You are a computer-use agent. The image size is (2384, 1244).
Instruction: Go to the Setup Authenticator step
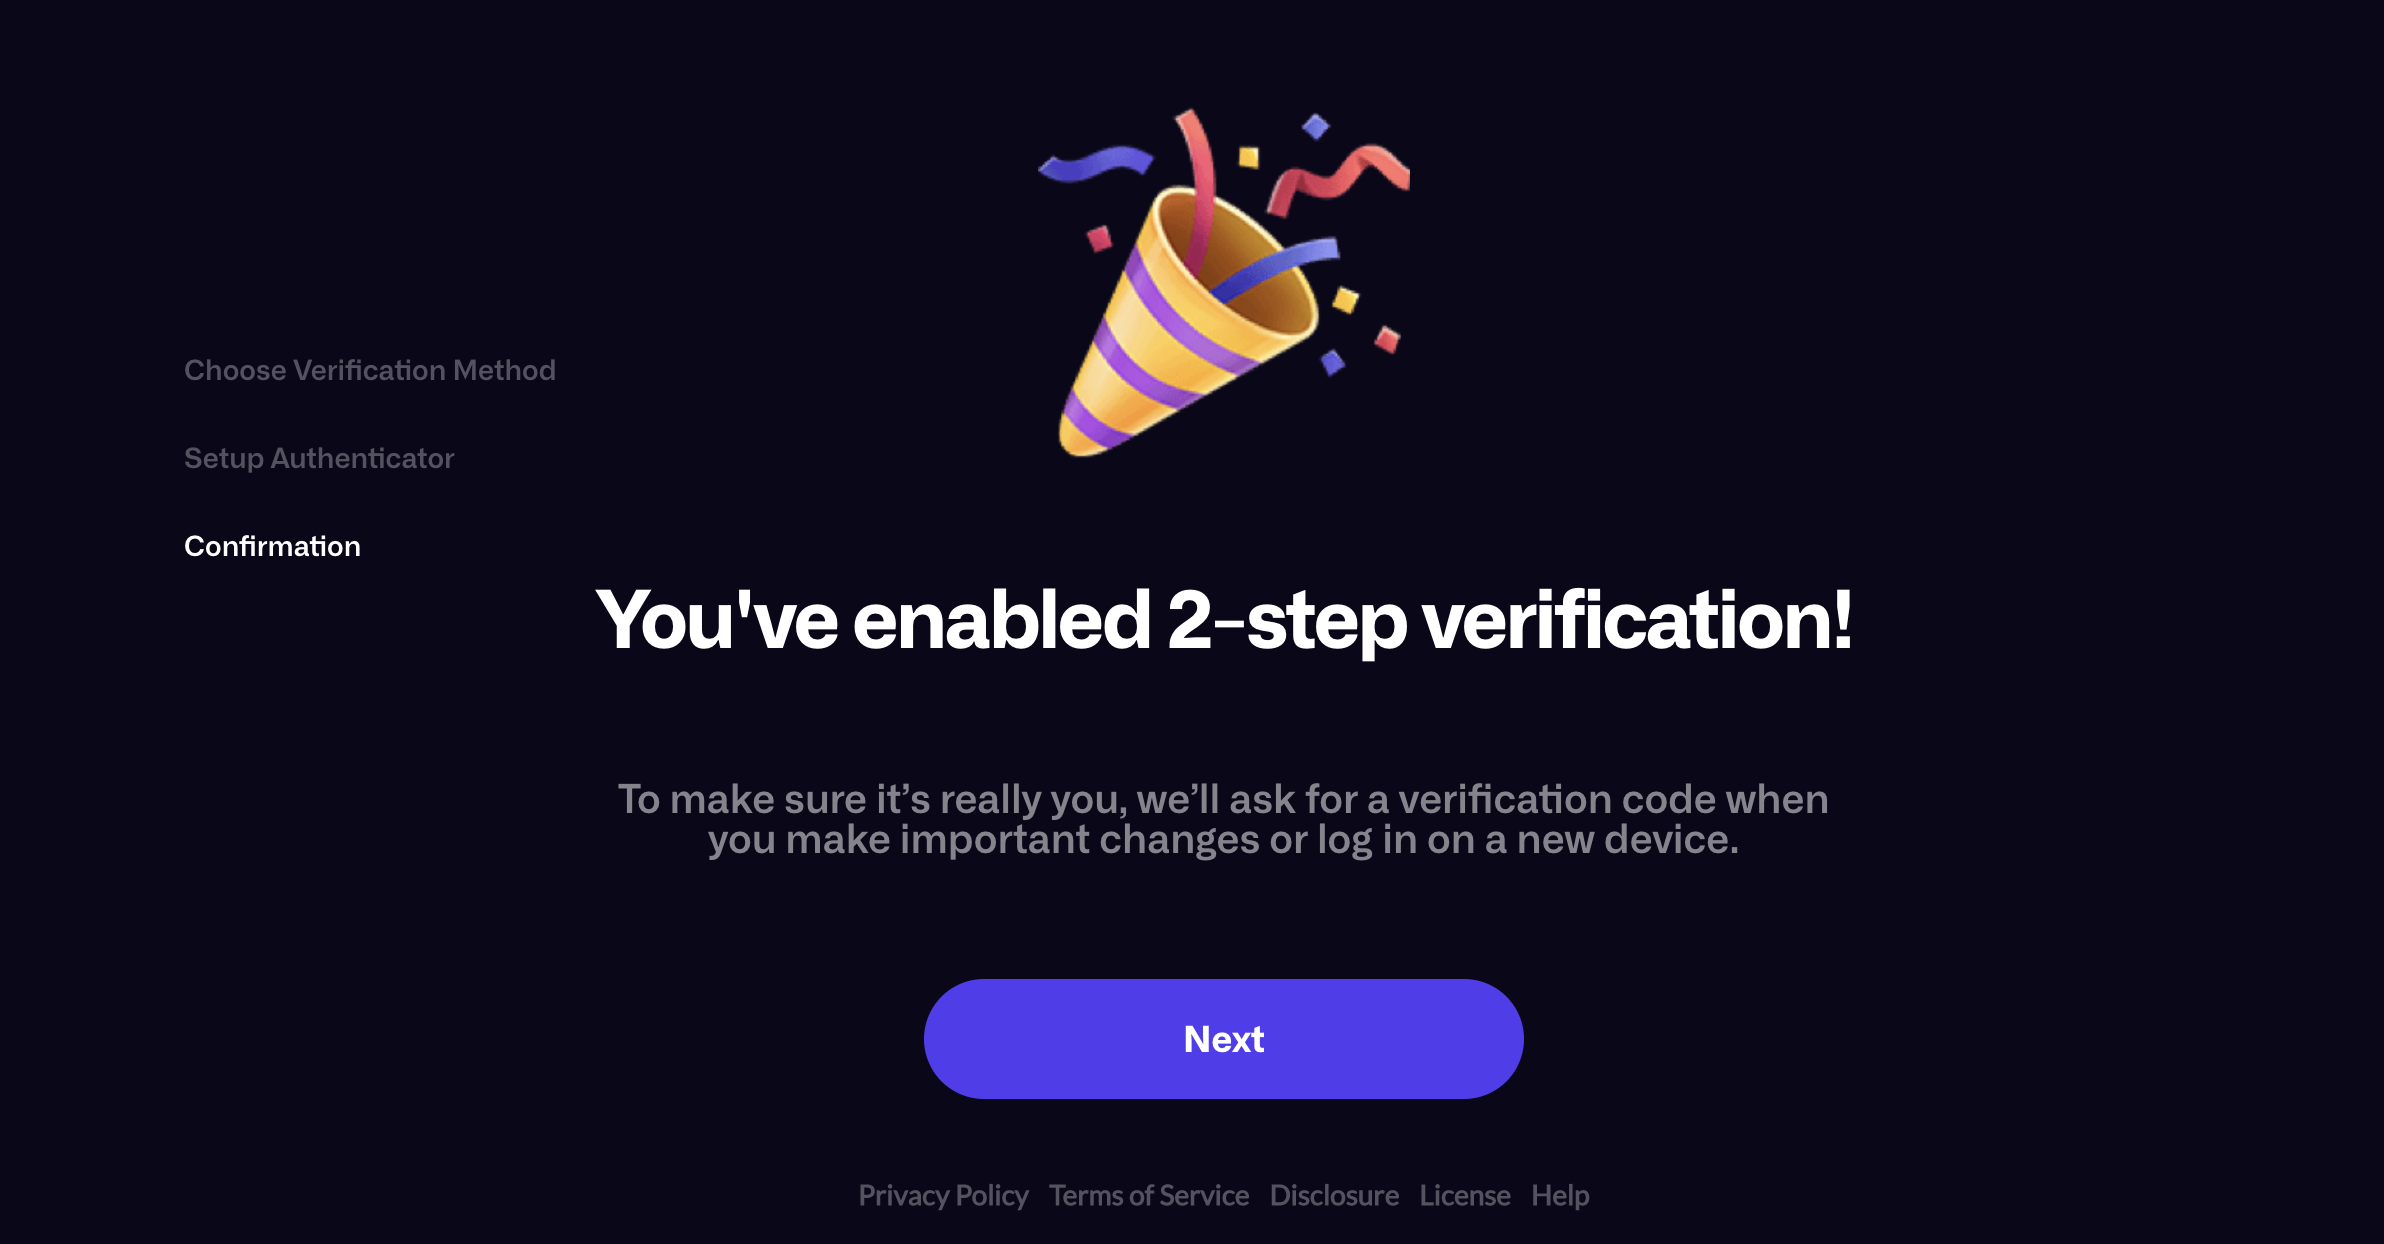point(319,458)
